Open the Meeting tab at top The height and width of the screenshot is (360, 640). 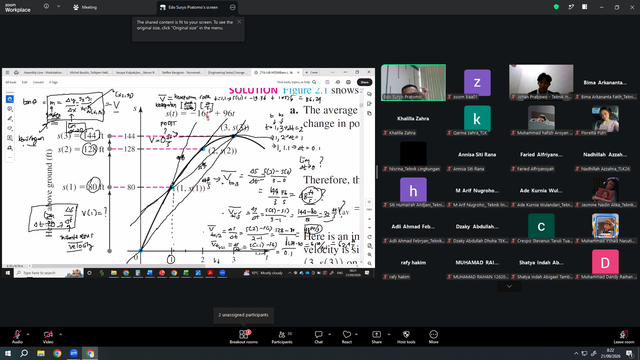(85, 7)
